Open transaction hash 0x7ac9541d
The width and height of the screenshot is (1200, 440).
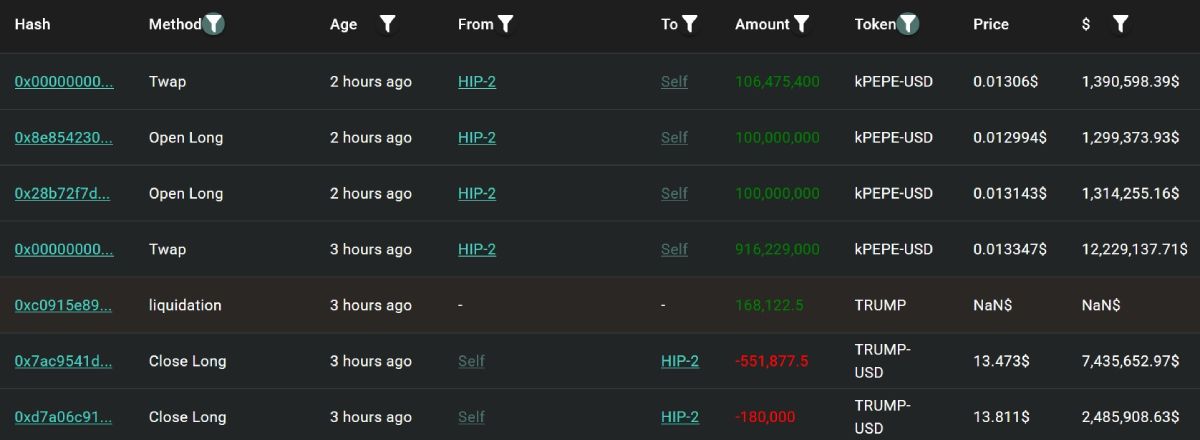point(63,361)
